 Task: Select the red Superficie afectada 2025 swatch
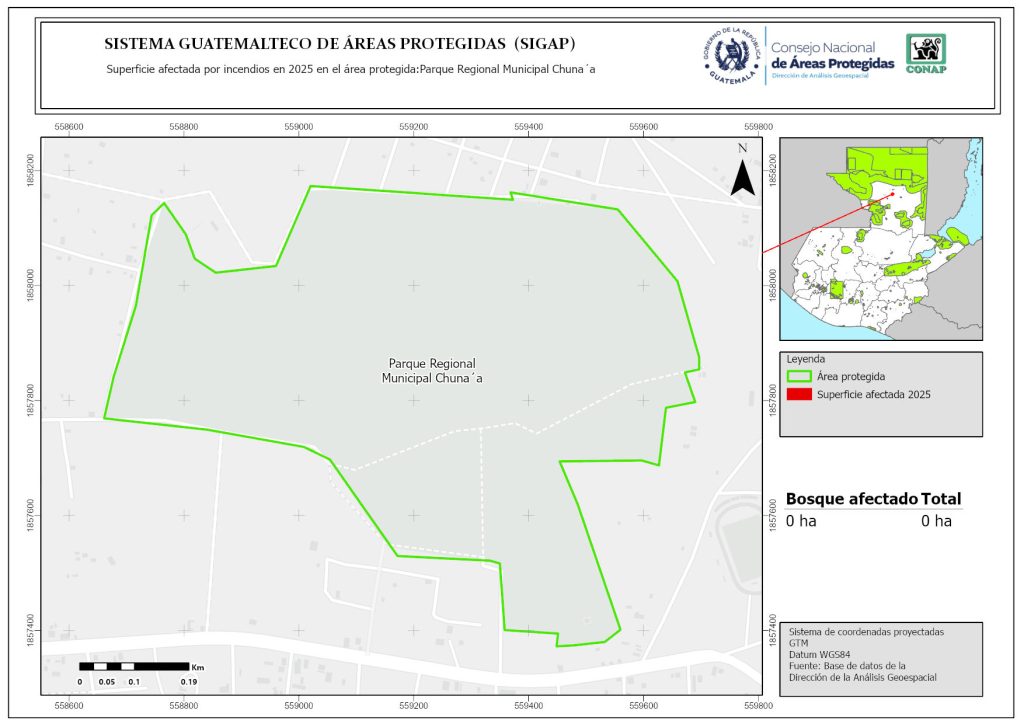798,395
